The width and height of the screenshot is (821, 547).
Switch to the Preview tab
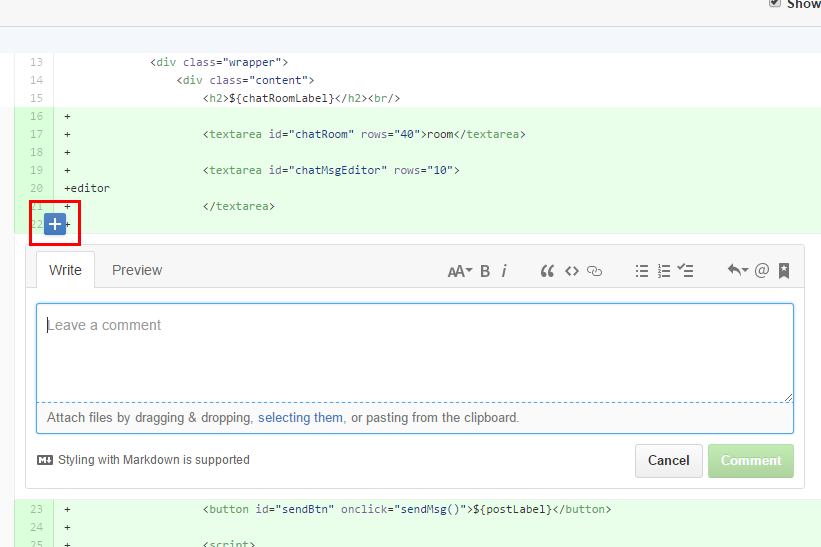[137, 270]
